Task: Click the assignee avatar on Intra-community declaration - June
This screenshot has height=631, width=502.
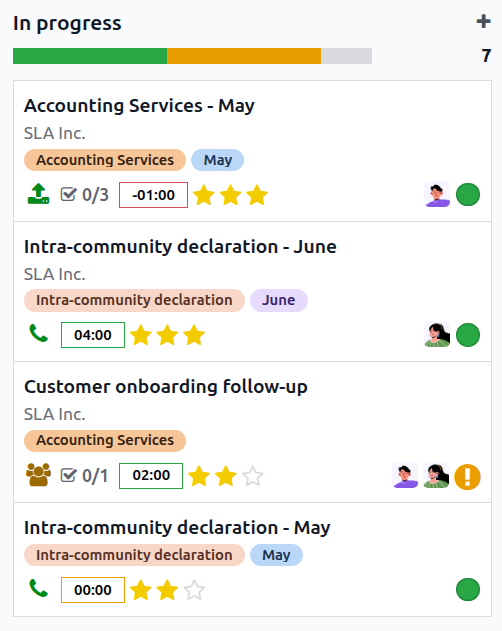Action: [437, 334]
